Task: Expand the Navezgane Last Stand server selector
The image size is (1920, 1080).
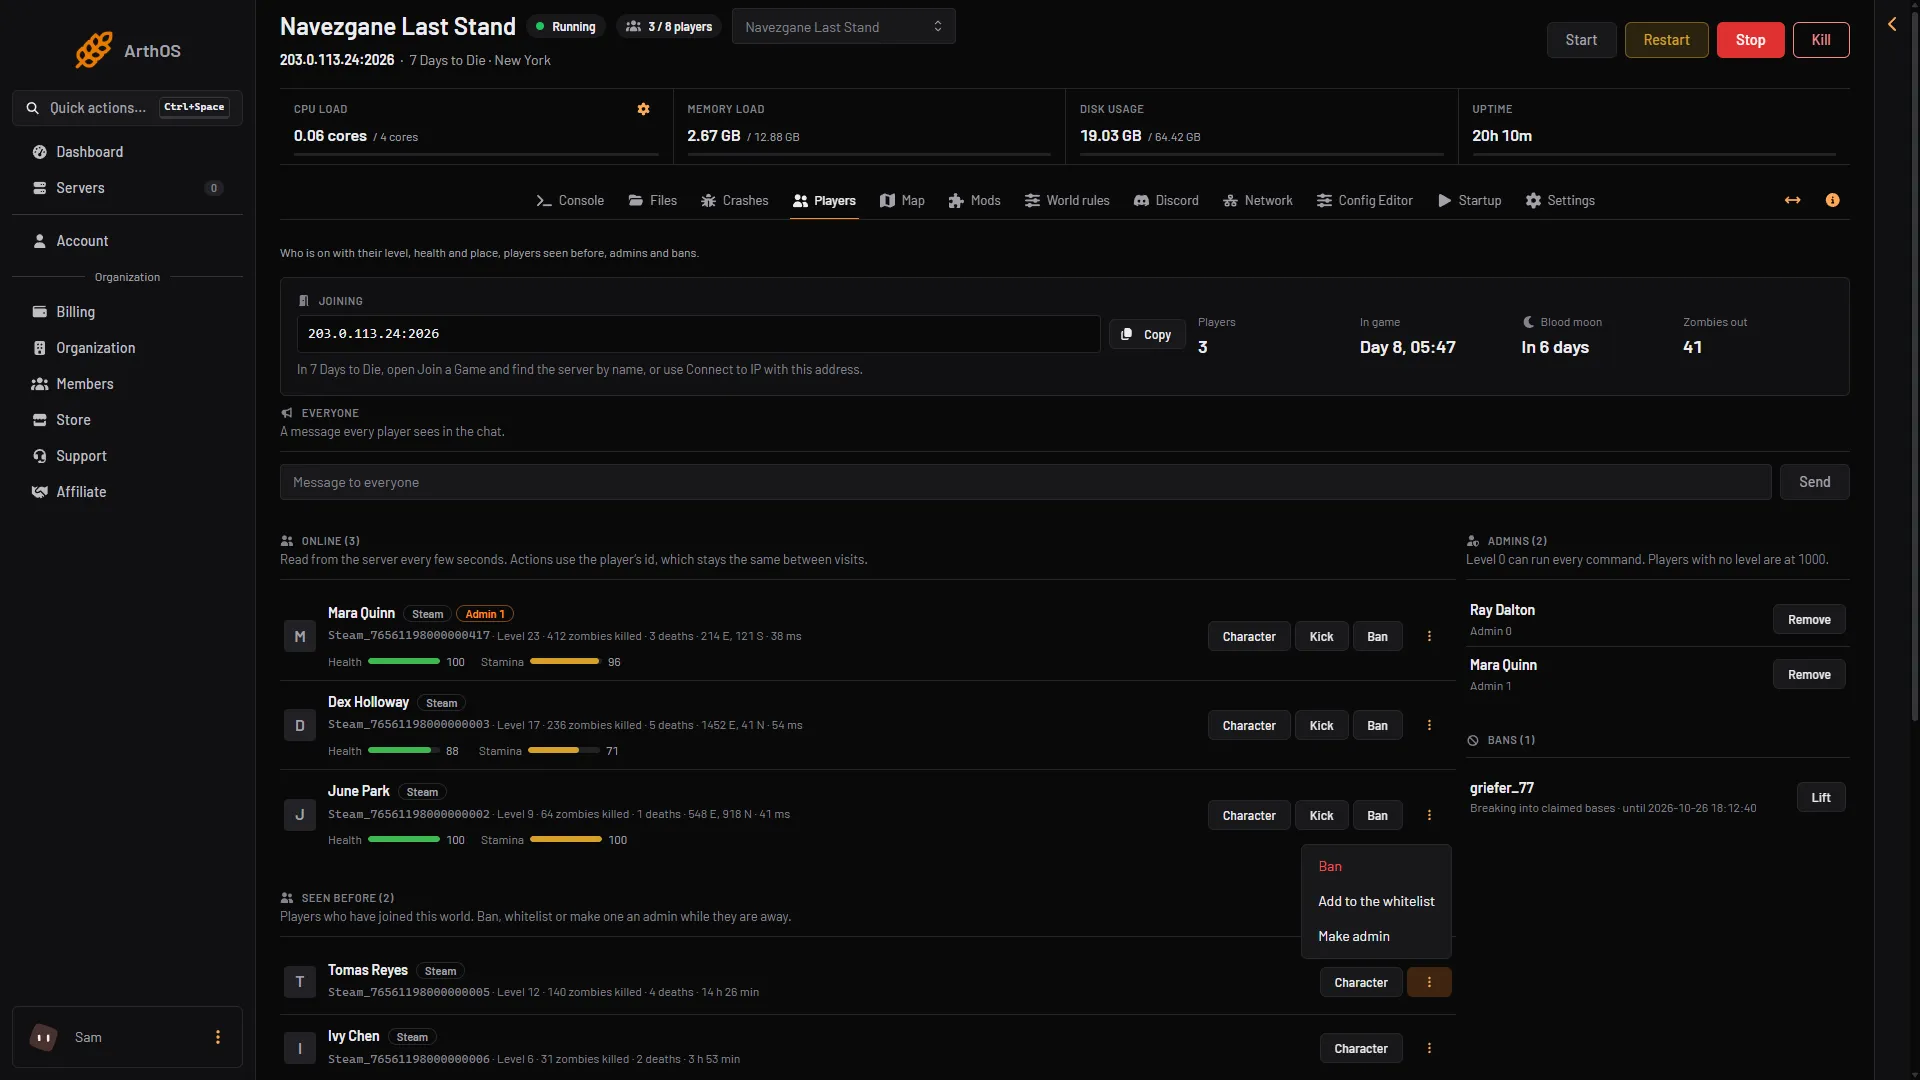Action: tap(843, 27)
